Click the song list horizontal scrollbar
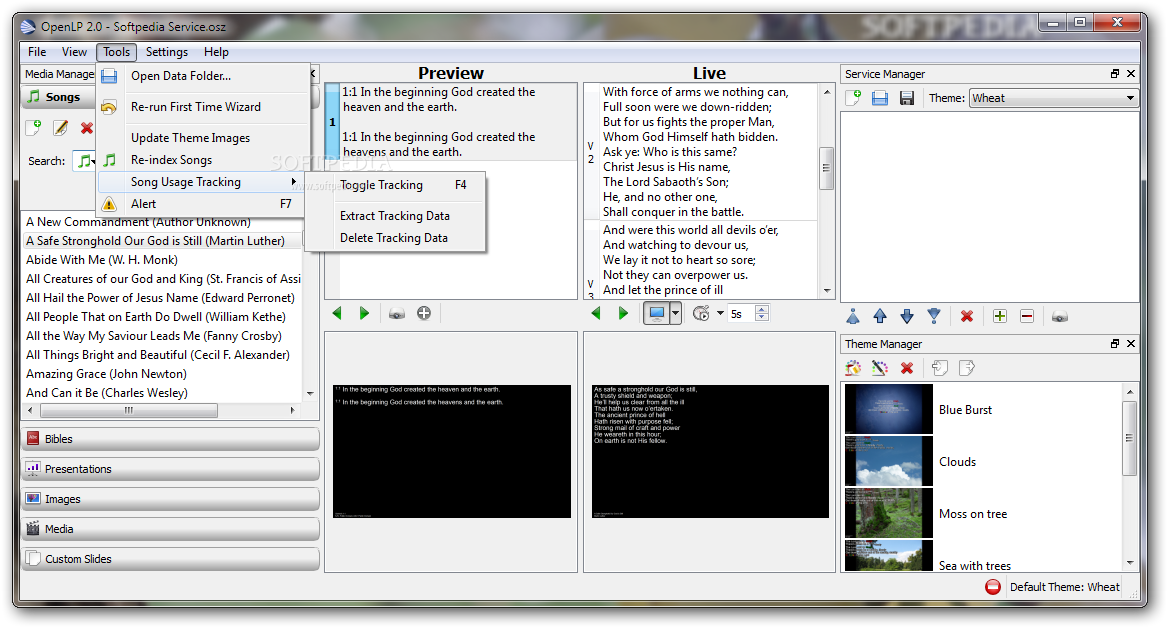The height and width of the screenshot is (628, 1168). (129, 410)
